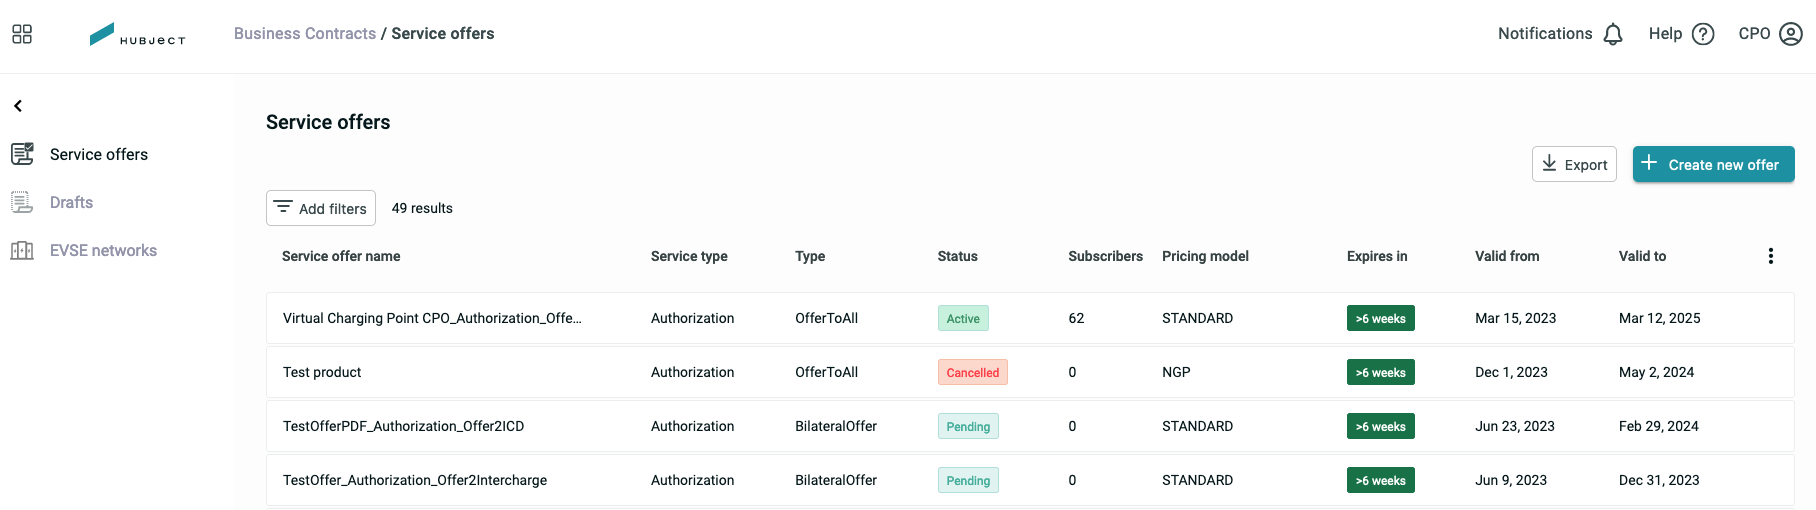Open the CPO user profile icon
Viewport: 1816px width, 510px height.
click(1791, 34)
